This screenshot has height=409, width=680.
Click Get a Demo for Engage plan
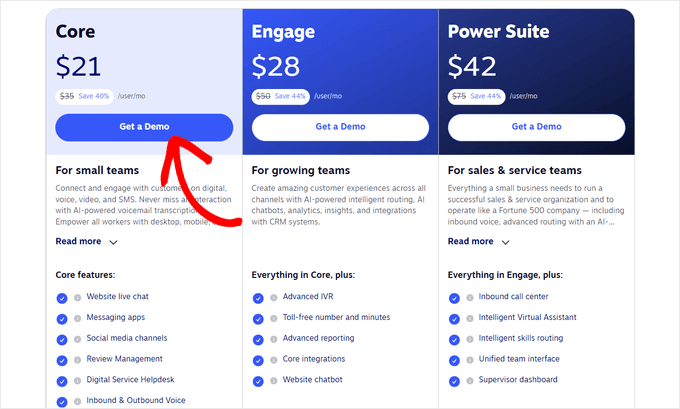[x=340, y=127]
